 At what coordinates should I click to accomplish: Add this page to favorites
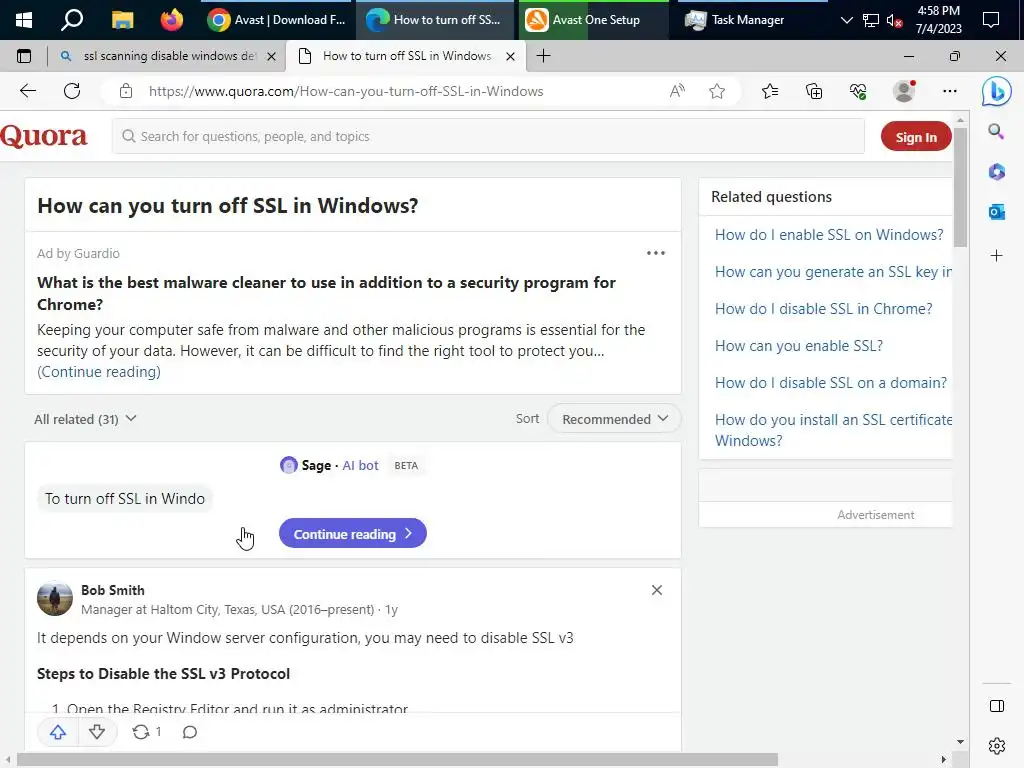coord(717,91)
